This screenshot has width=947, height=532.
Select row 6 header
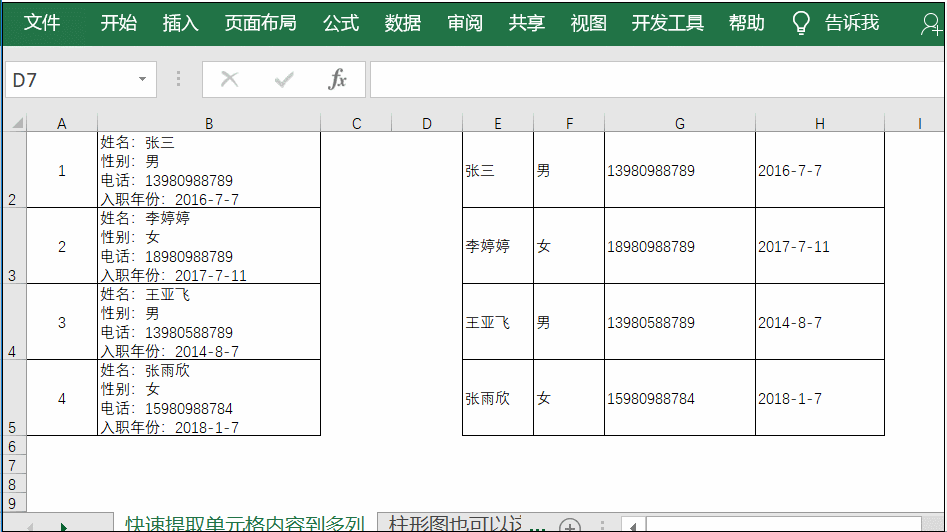coord(13,446)
